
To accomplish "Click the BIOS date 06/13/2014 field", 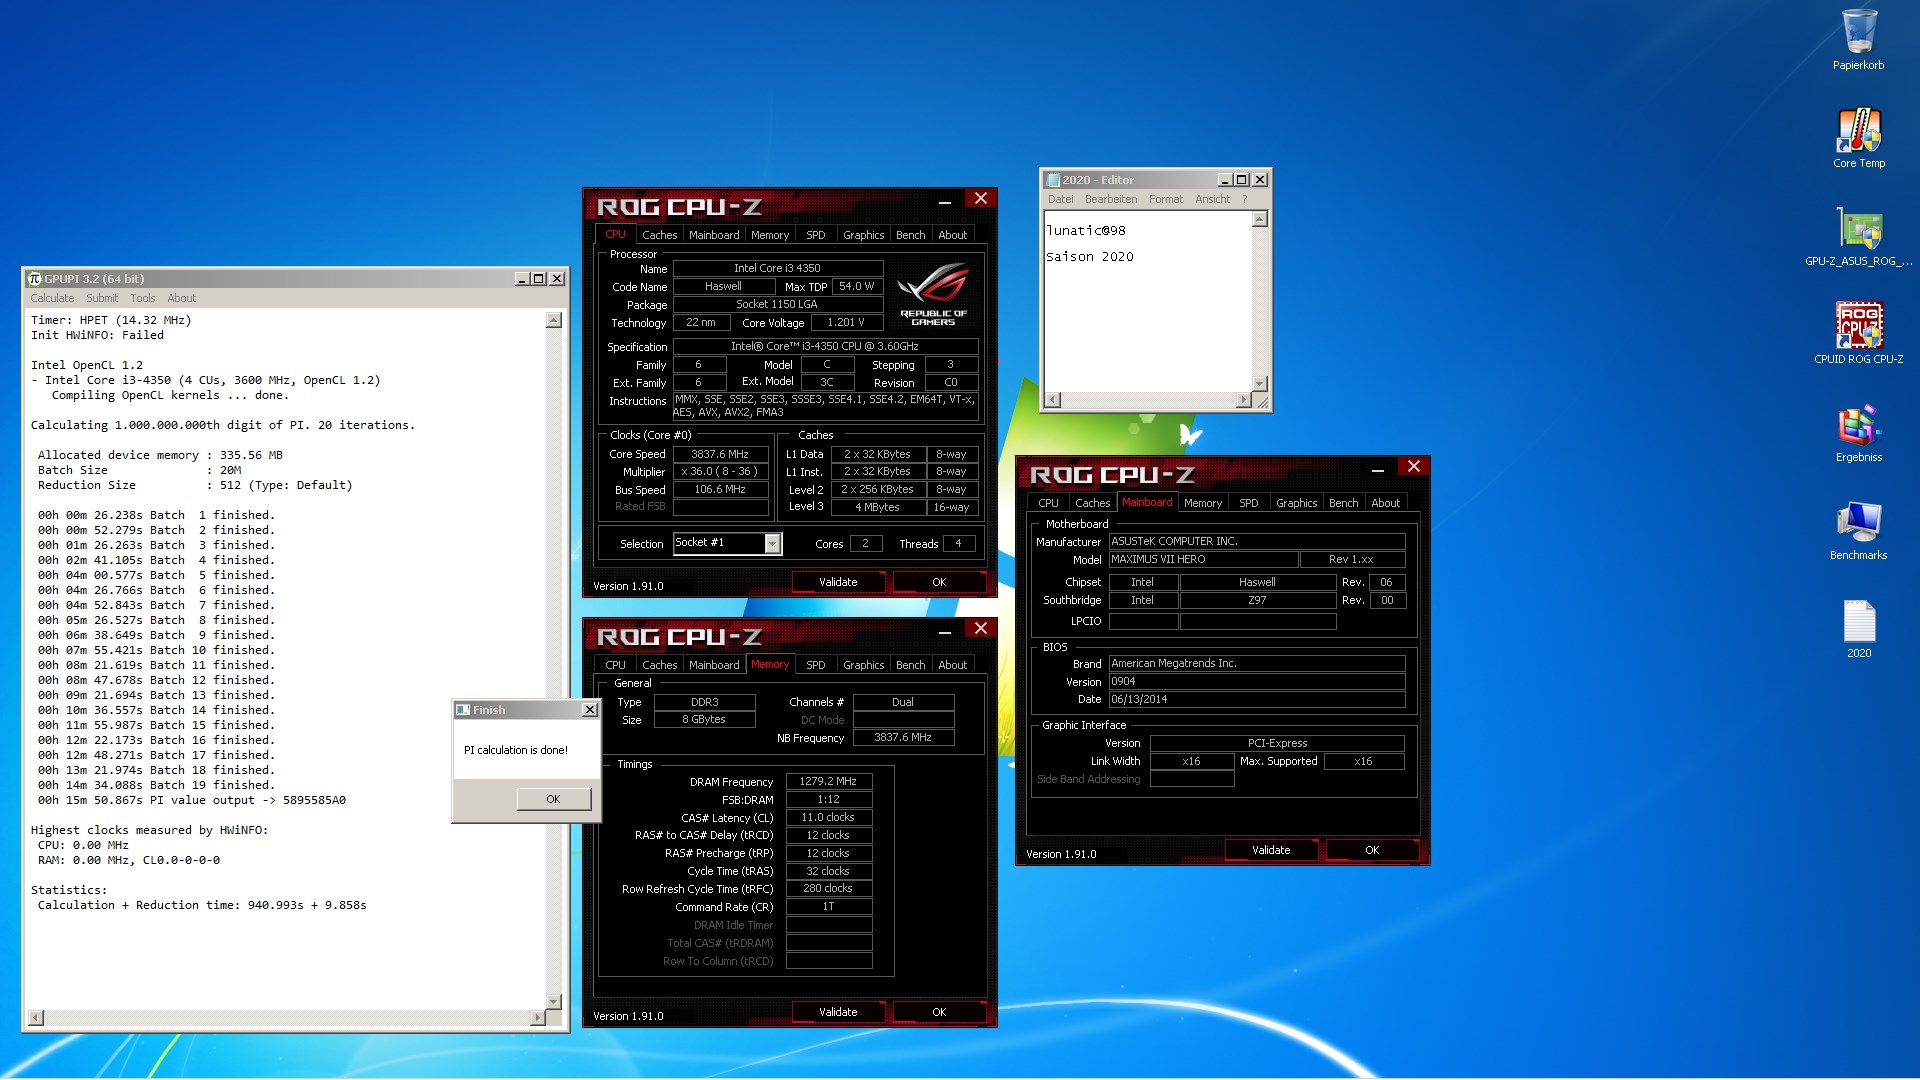I will coord(1257,699).
